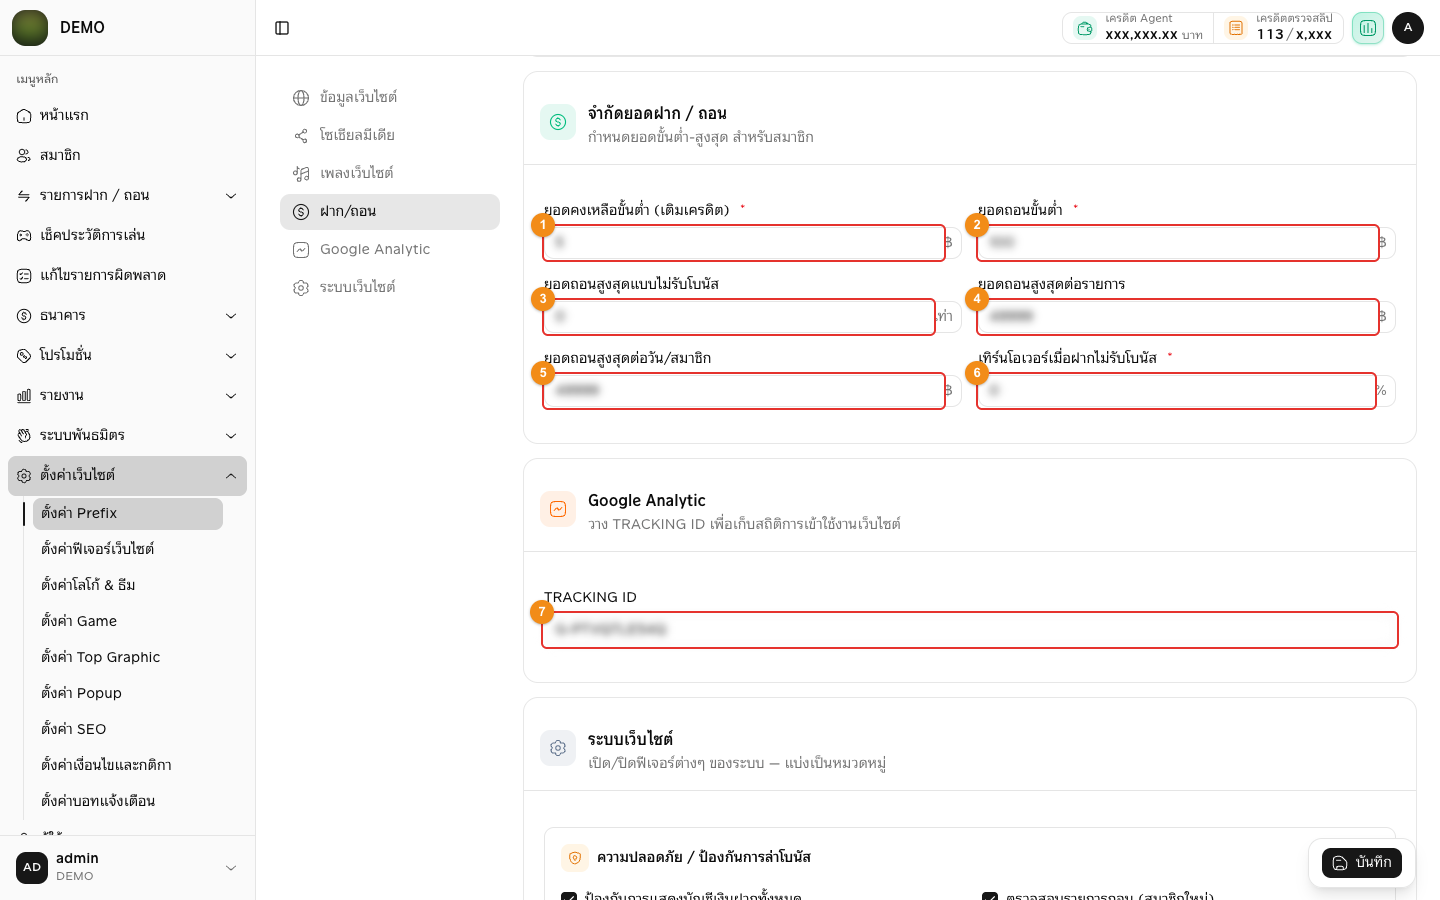
Task: Focus the ยอดคงเหลือขั้นต่ำ (เติมเครดิต) field
Action: (x=744, y=243)
